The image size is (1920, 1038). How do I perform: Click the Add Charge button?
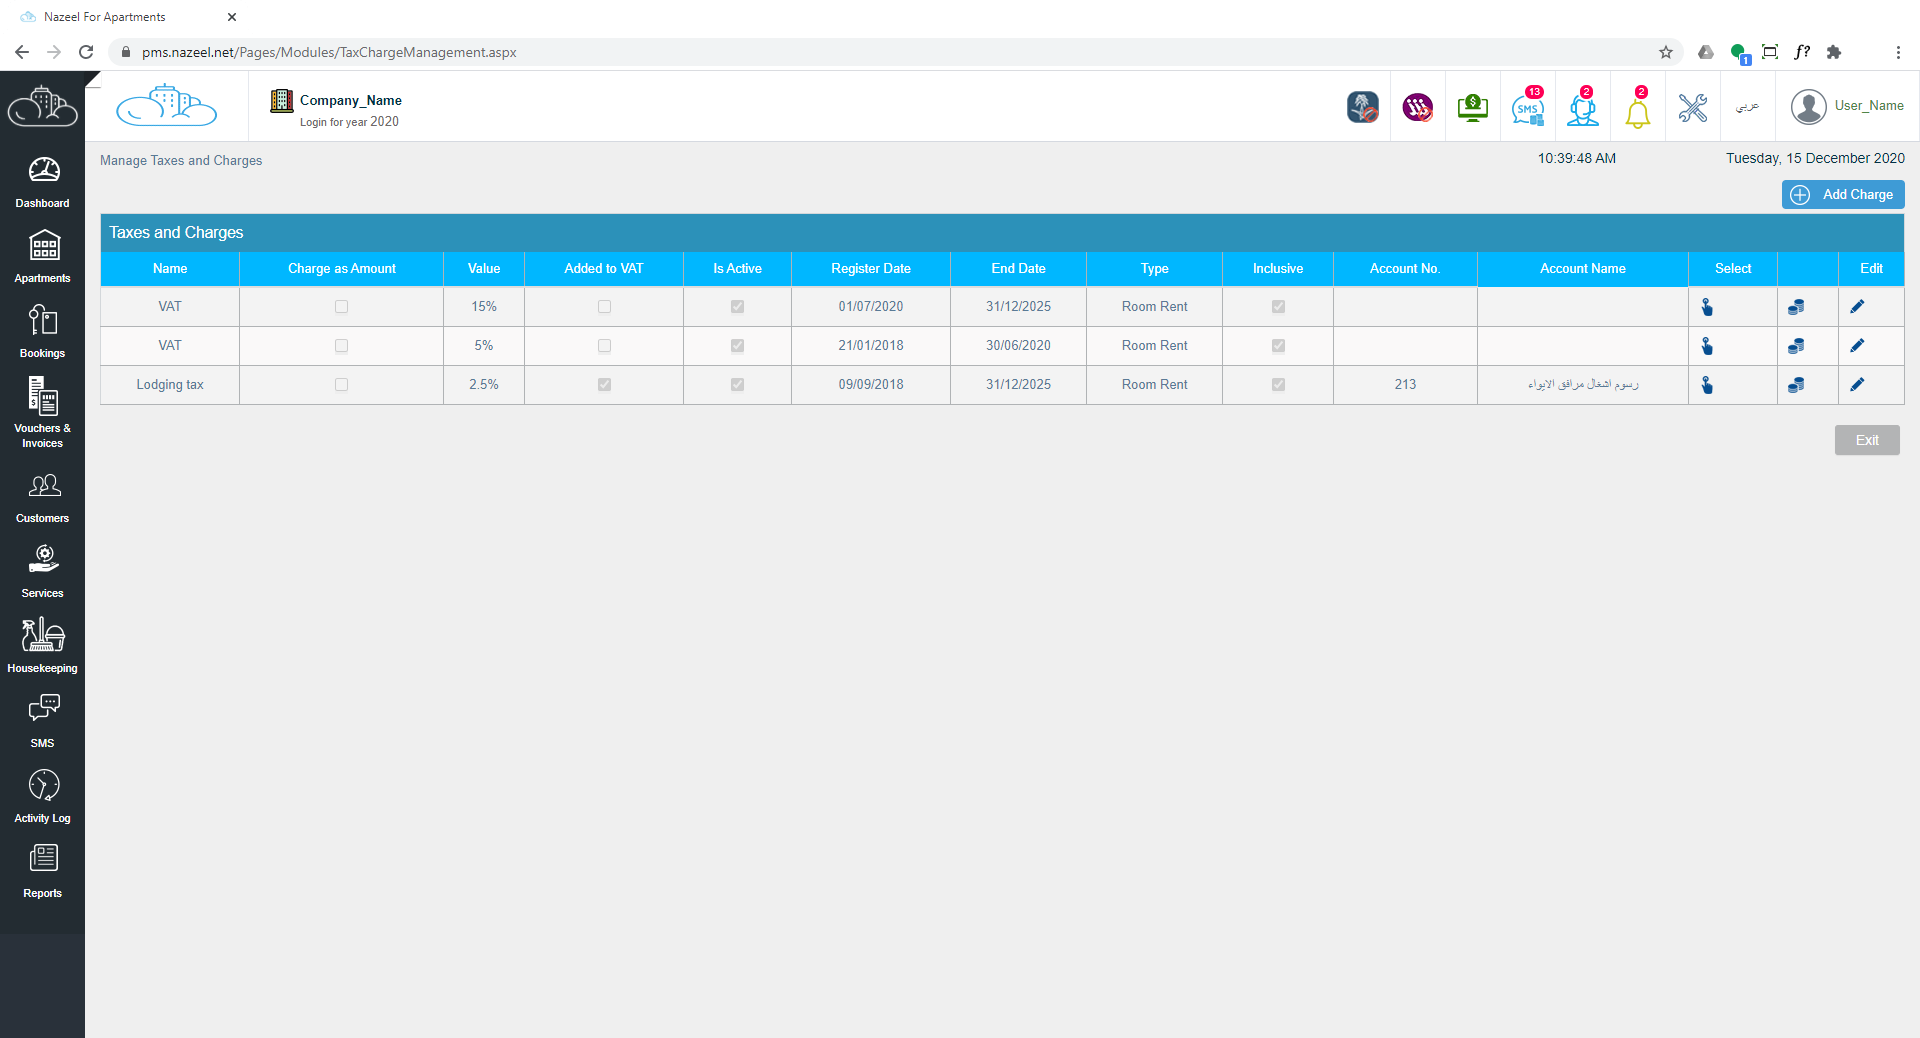pos(1843,195)
